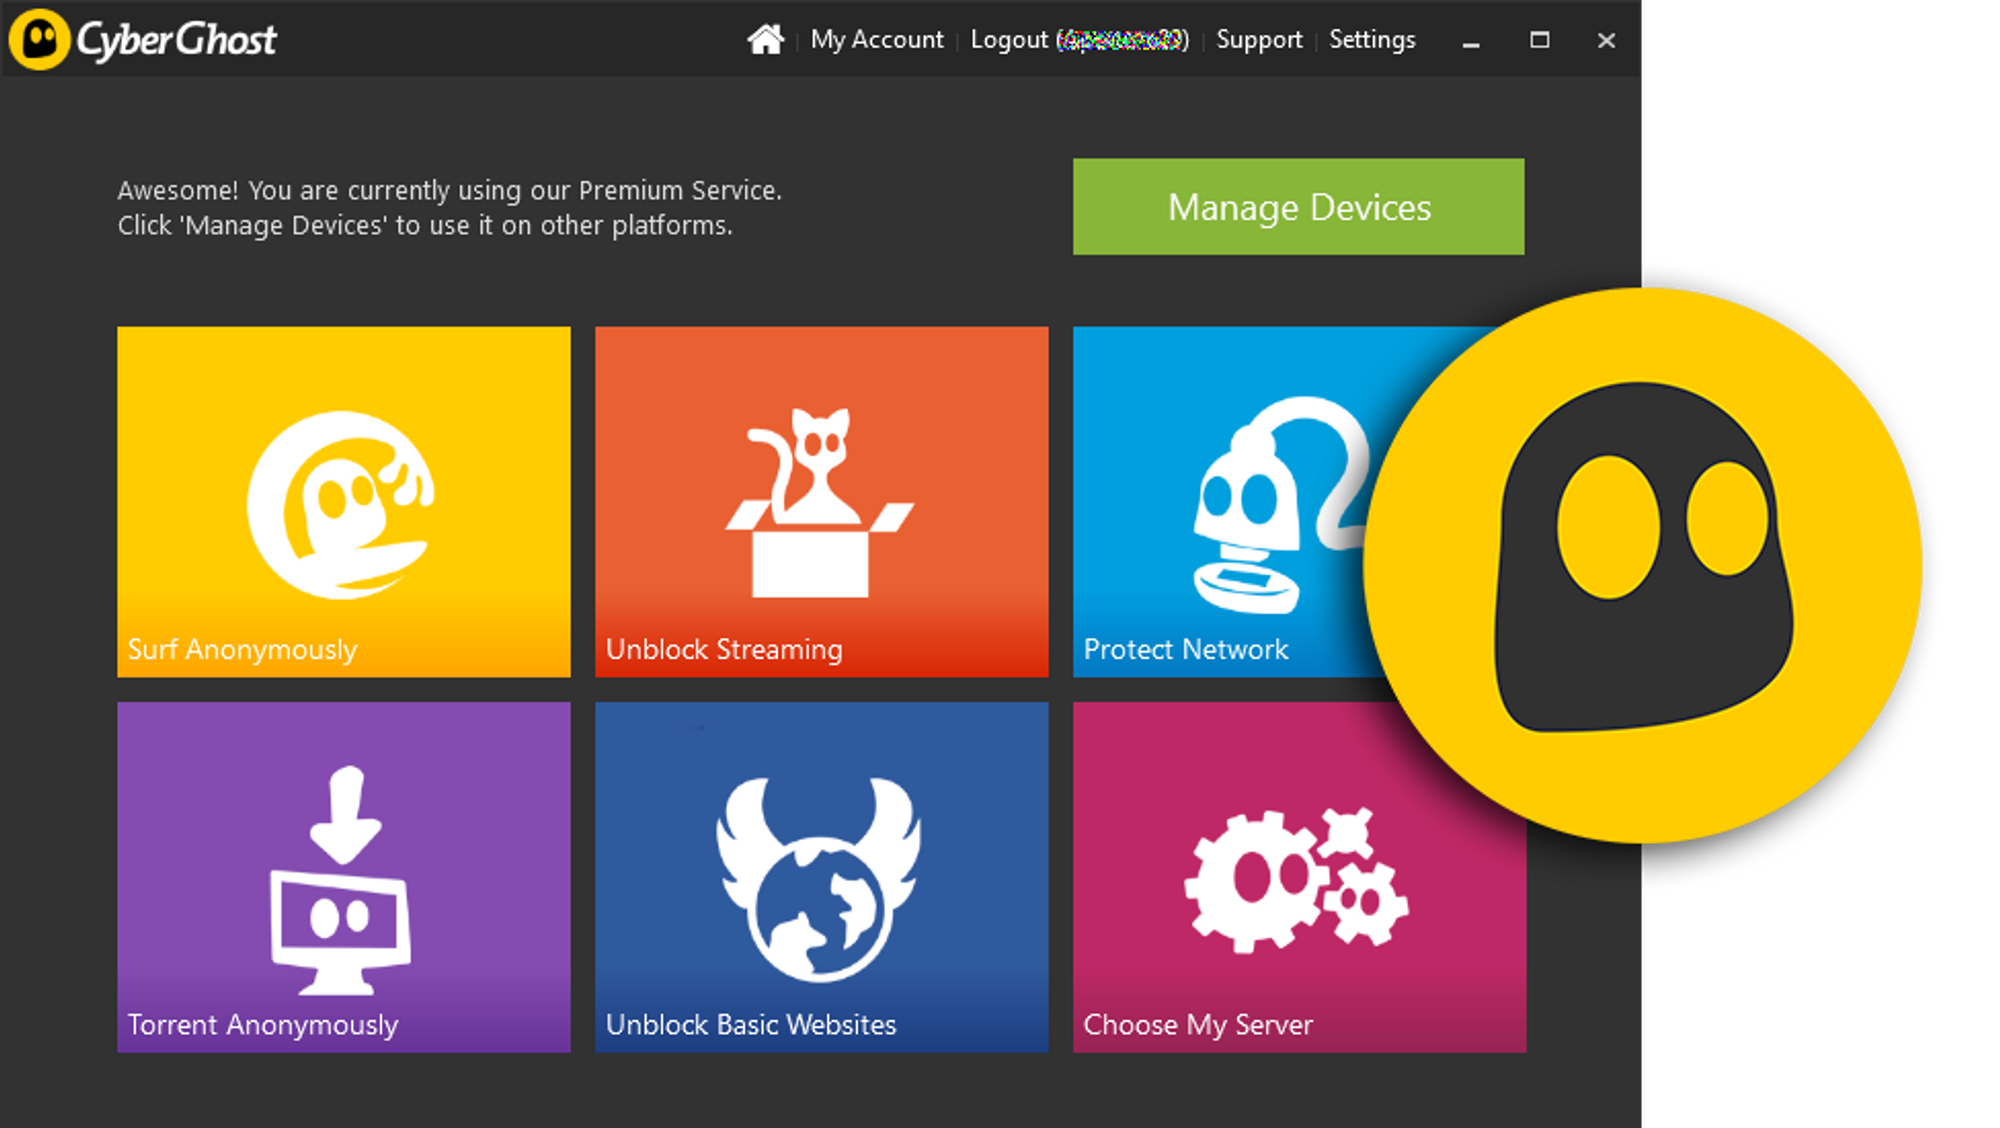Select the Unblock Streaming tile
This screenshot has width=2000, height=1128.
(x=822, y=502)
